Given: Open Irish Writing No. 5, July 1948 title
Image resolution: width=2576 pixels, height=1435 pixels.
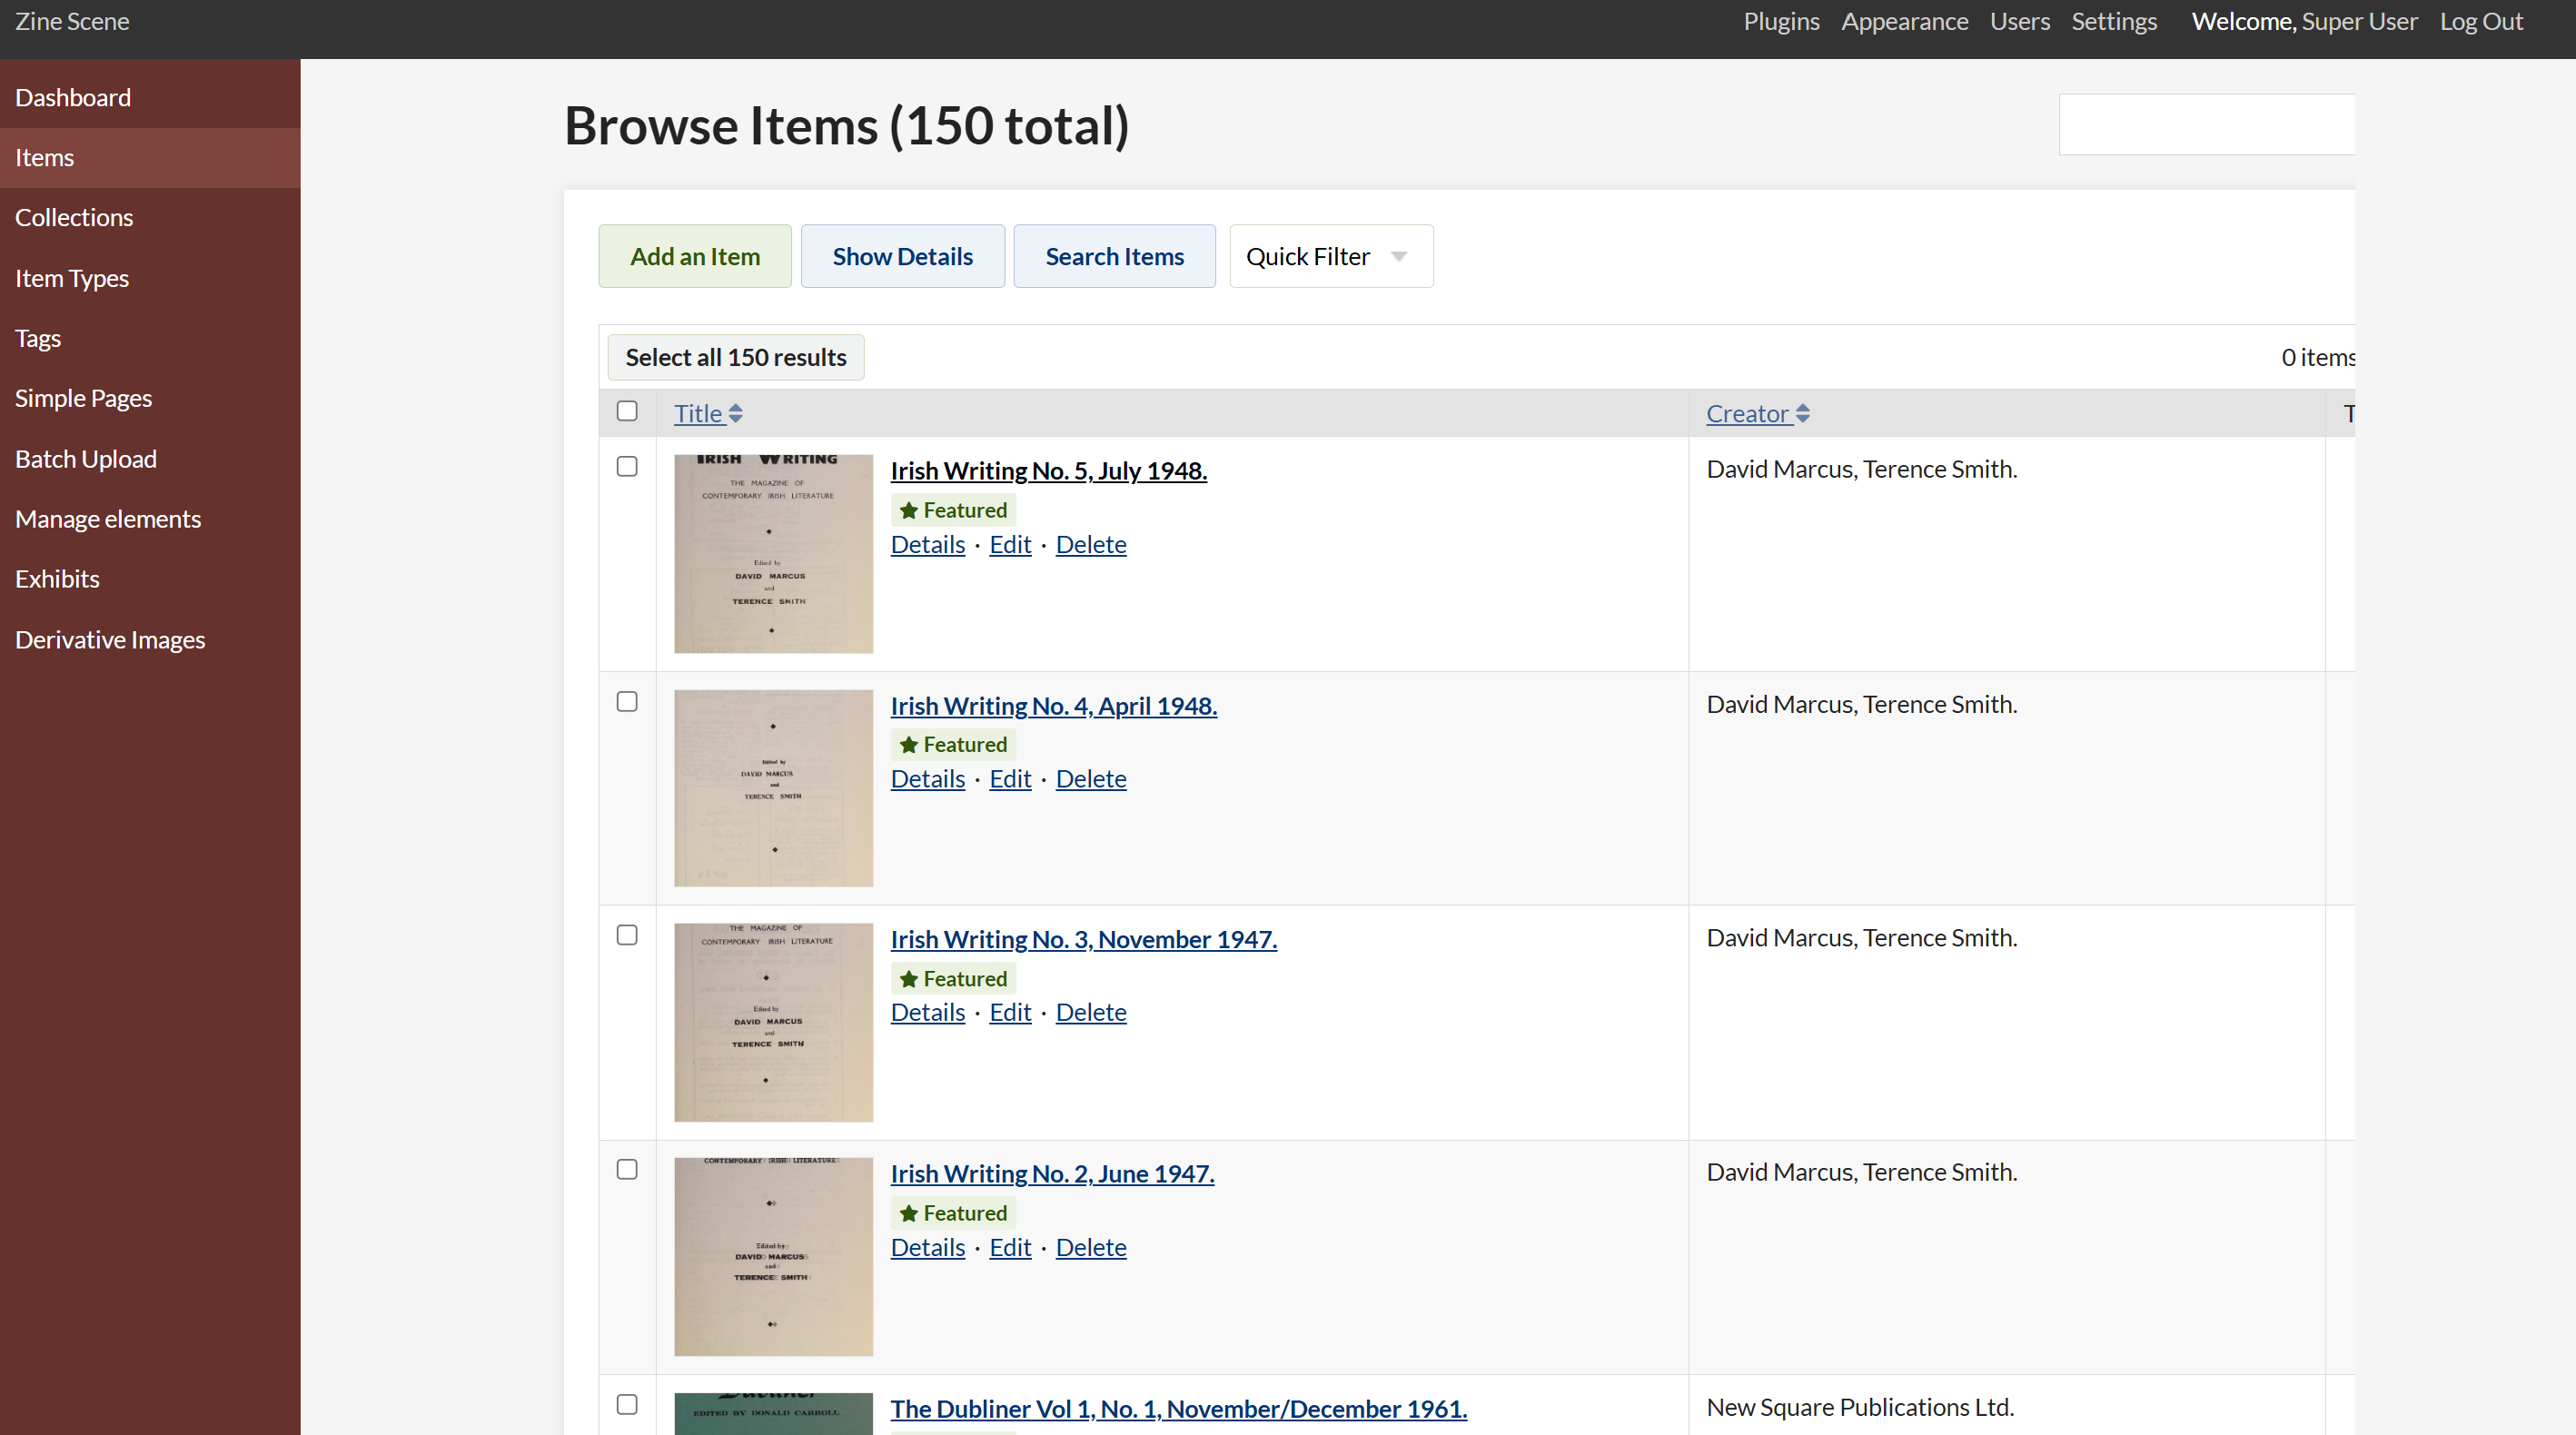Looking at the screenshot, I should click(1049, 471).
